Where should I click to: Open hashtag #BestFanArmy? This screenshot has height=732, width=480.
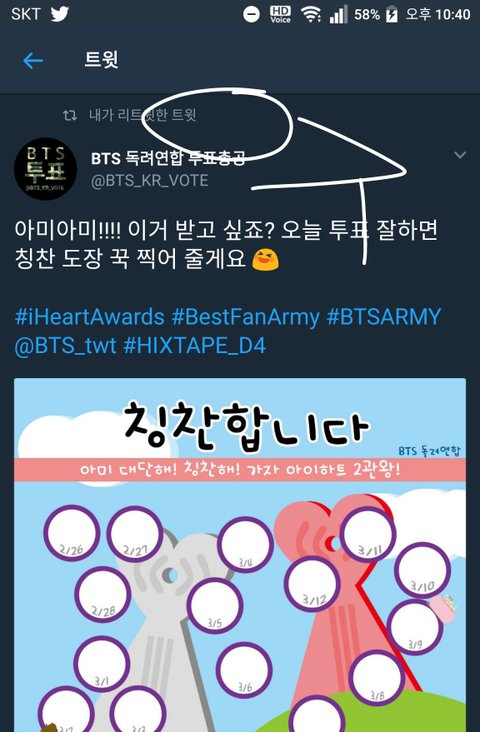click(x=245, y=317)
